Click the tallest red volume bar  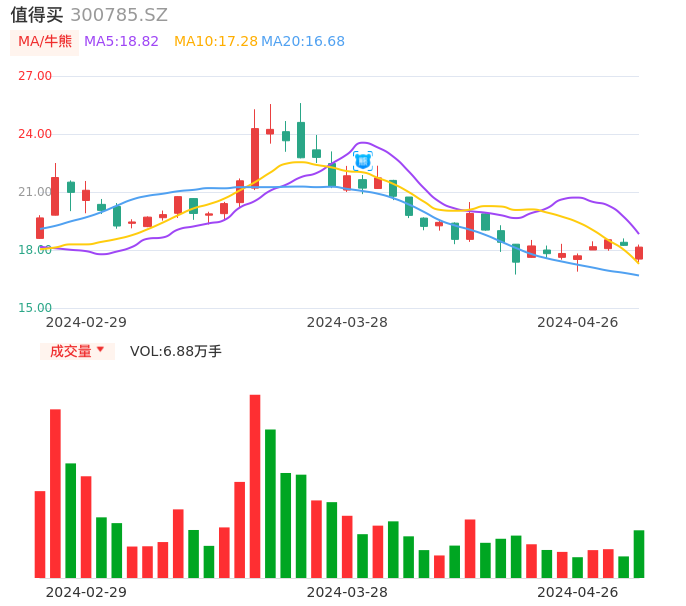(255, 486)
